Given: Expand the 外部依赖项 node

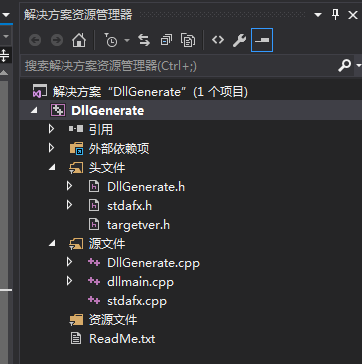Looking at the screenshot, I should (x=51, y=148).
